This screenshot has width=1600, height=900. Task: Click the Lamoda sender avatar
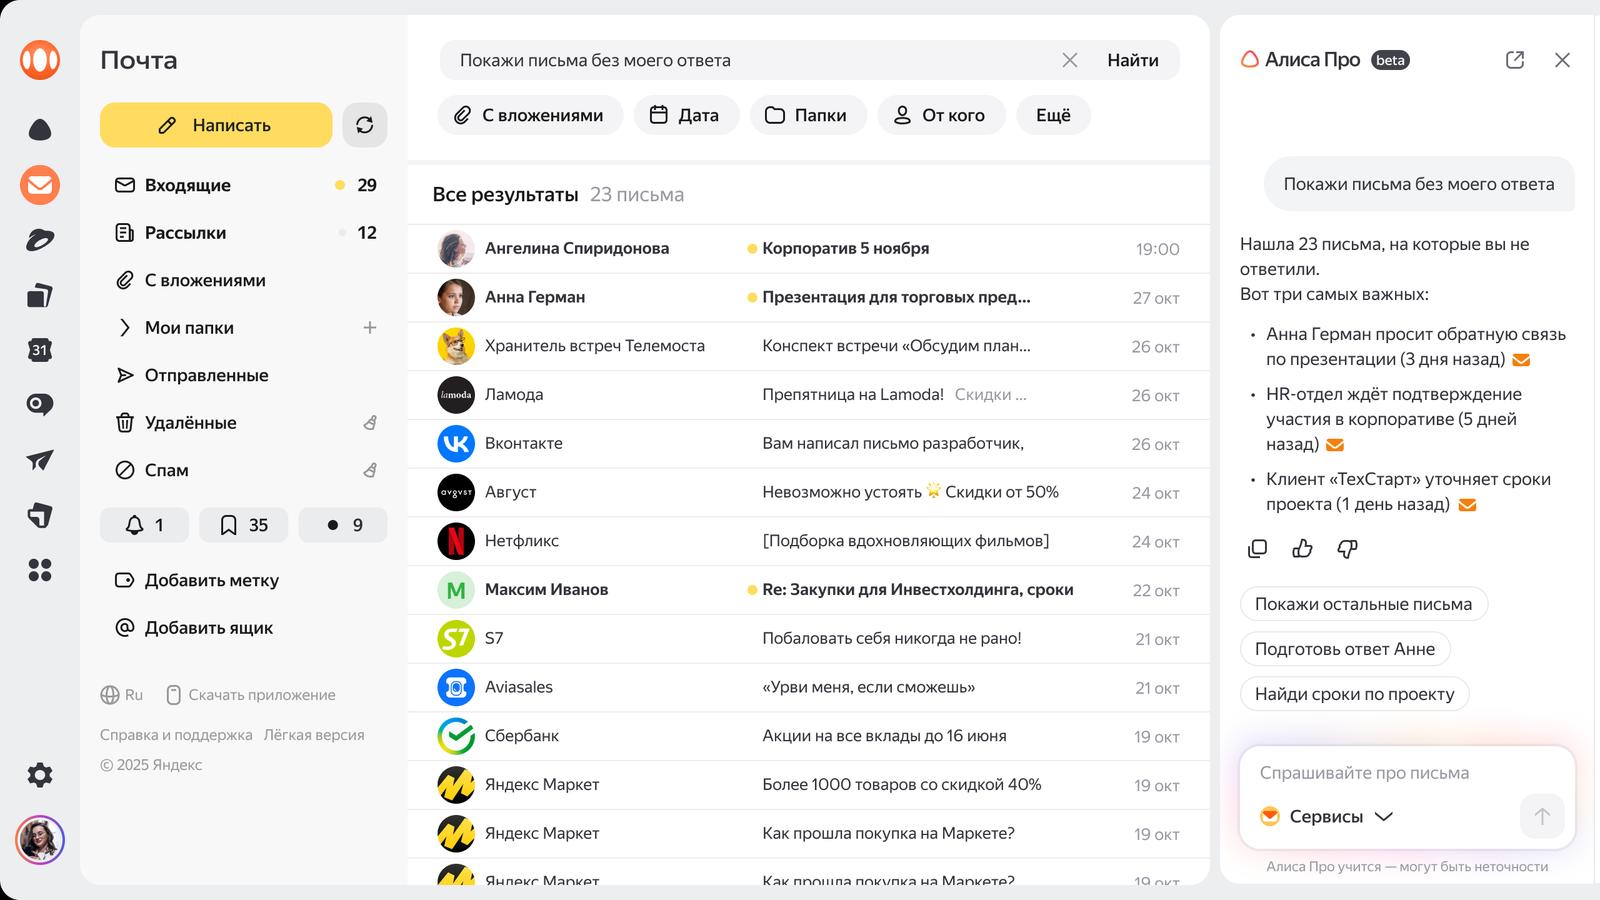click(456, 395)
